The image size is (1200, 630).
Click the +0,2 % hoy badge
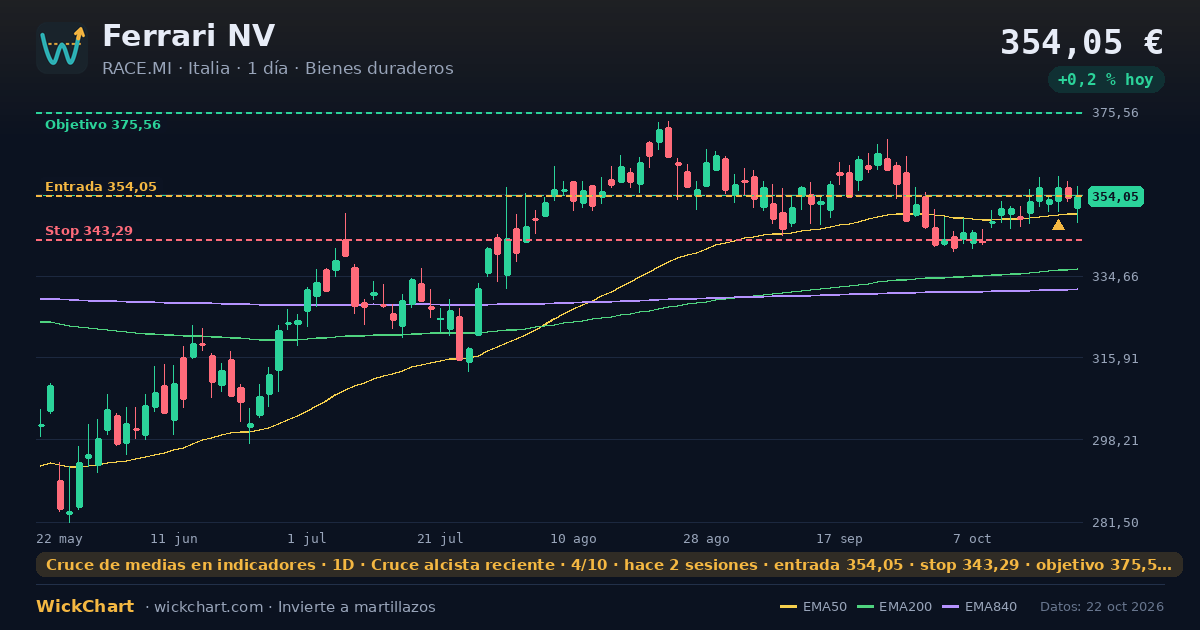tap(1105, 80)
